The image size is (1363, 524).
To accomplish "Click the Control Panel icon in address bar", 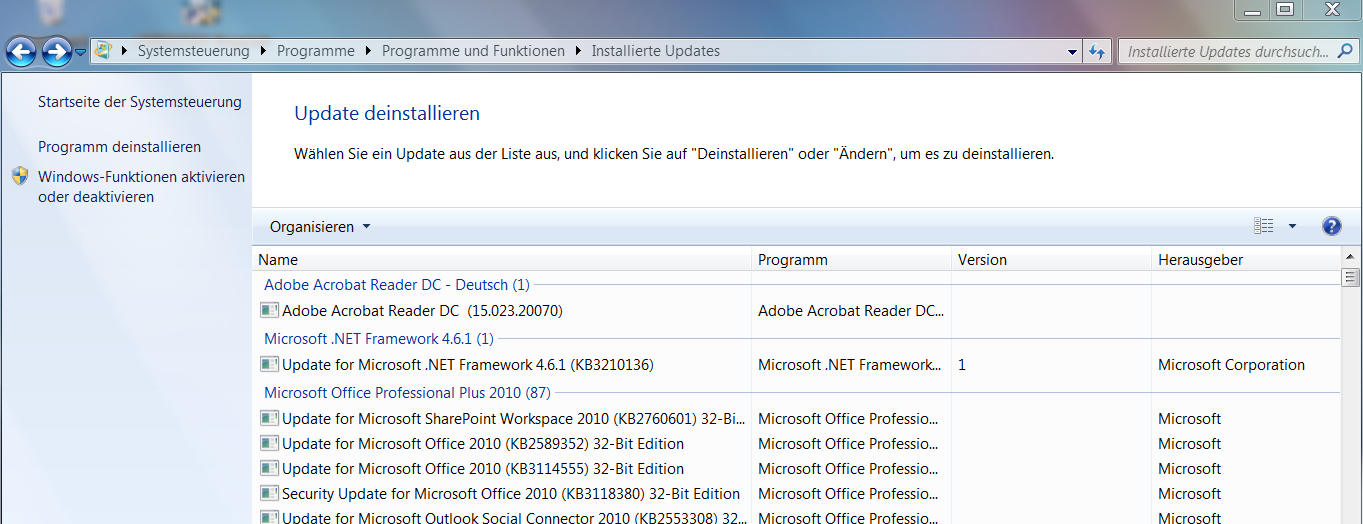I will click(x=103, y=51).
